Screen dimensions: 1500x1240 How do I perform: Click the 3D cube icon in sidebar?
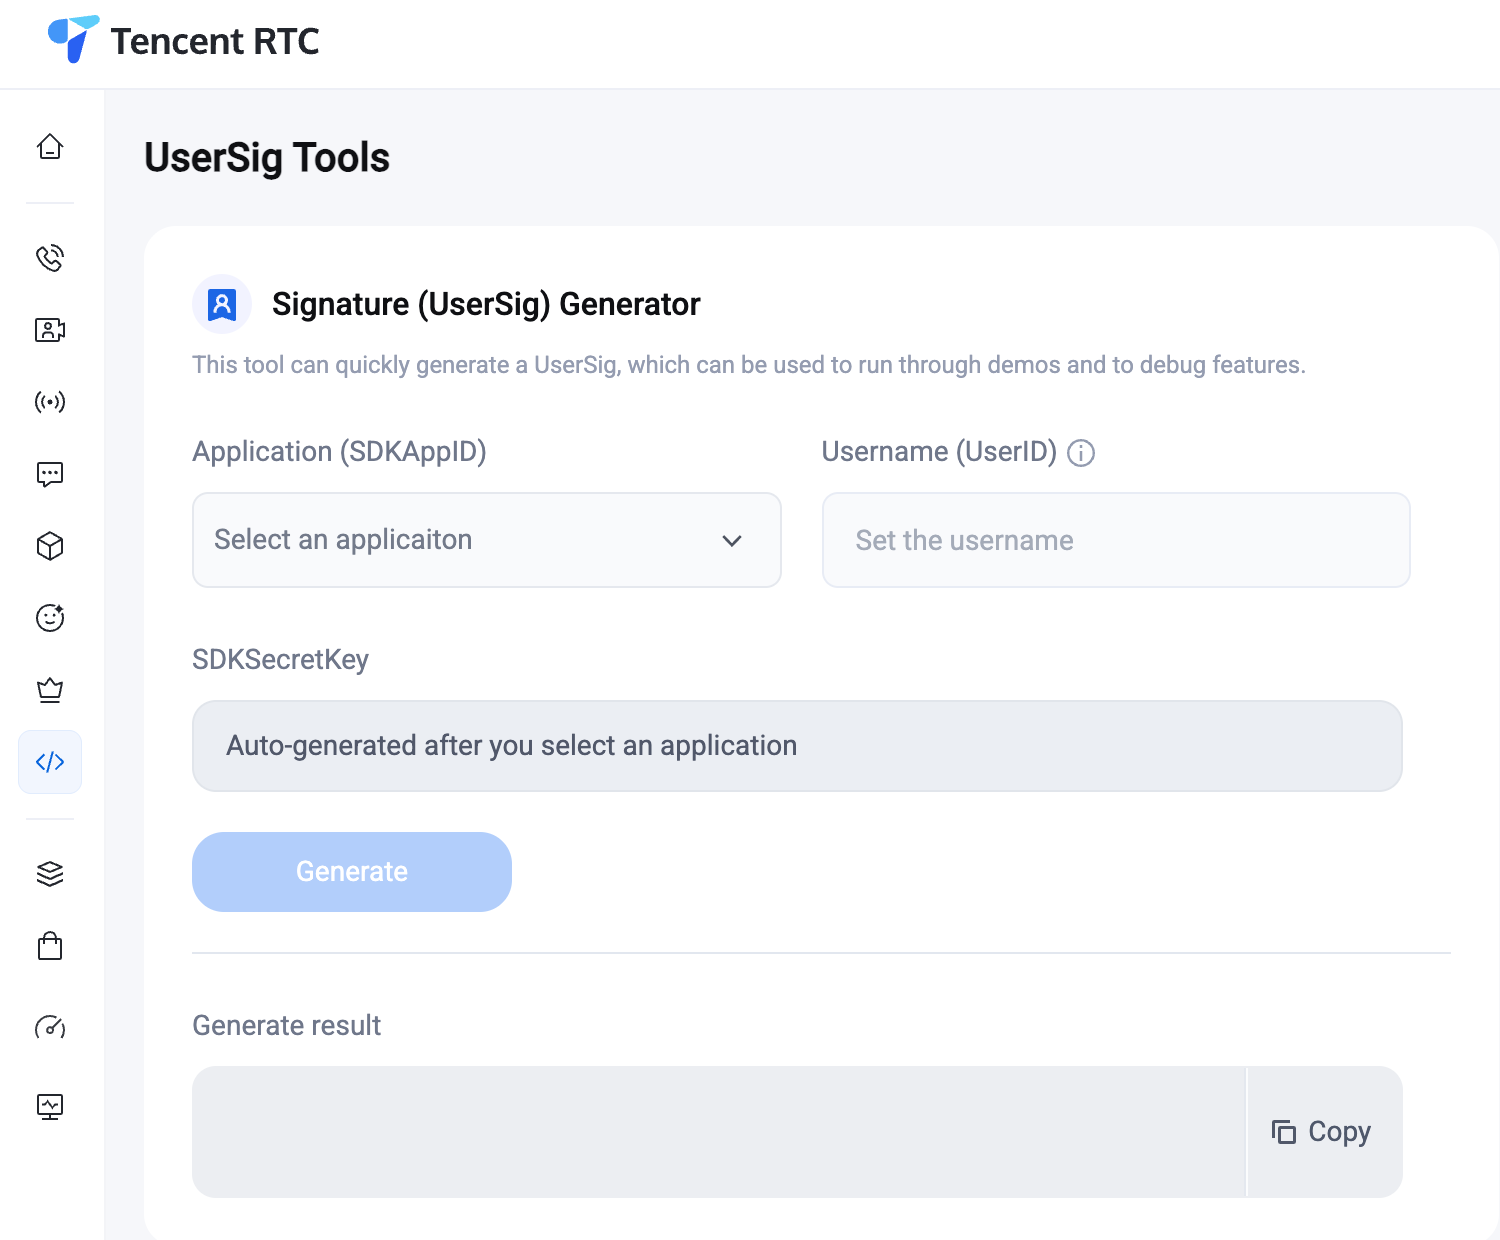click(50, 546)
